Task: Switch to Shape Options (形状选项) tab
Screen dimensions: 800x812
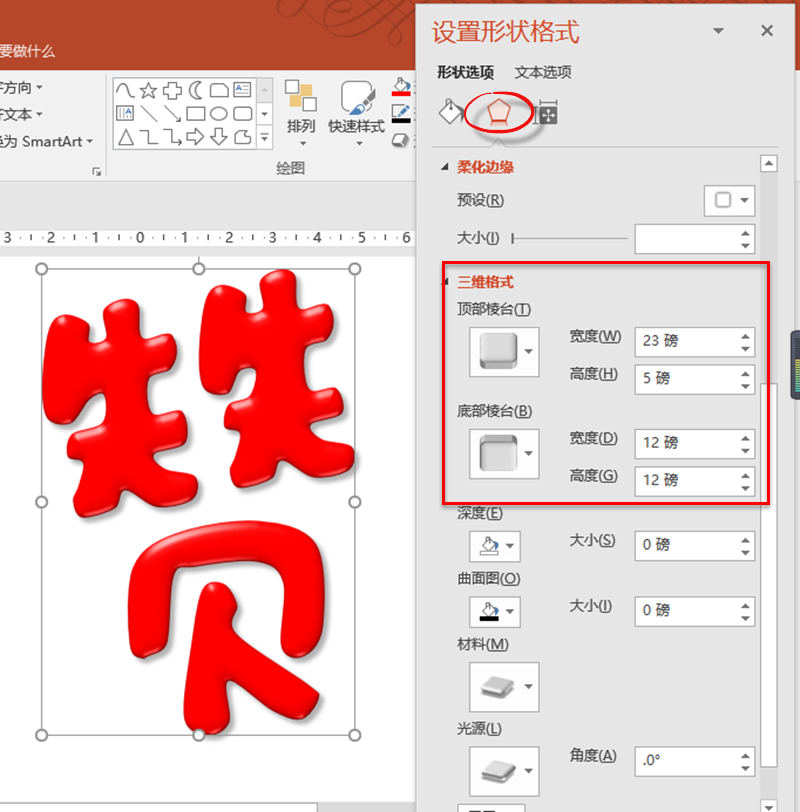Action: click(x=465, y=72)
